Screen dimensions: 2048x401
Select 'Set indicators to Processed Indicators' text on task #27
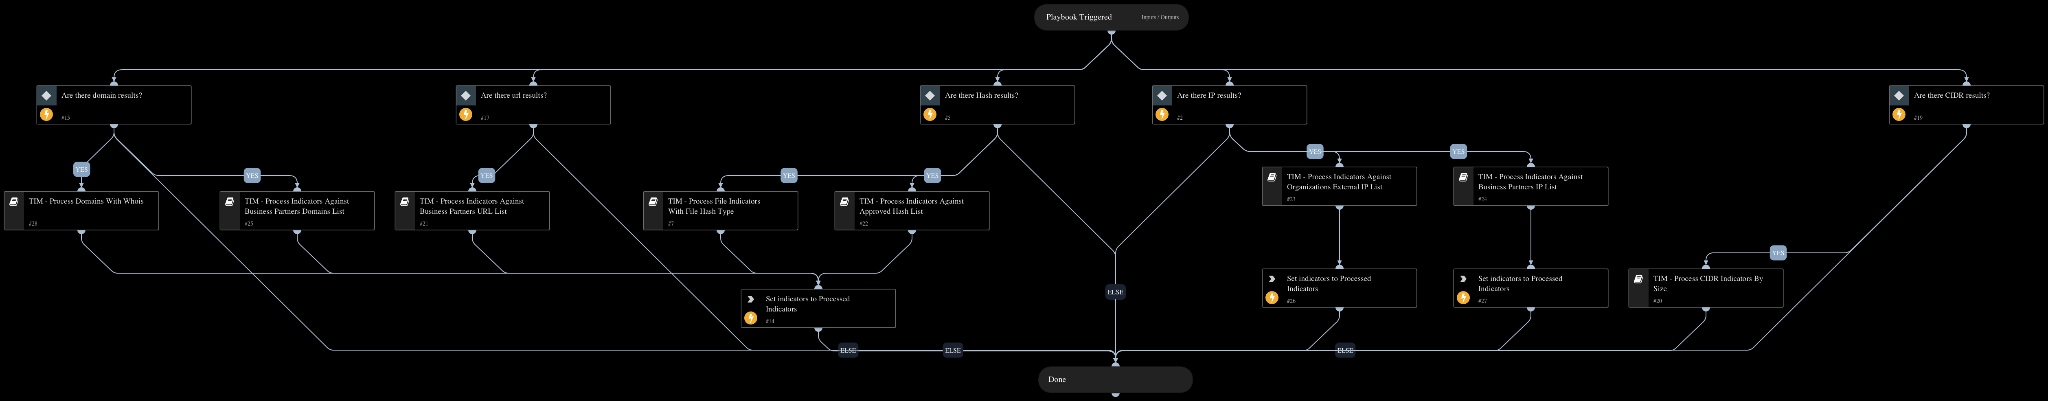pyautogui.click(x=1520, y=283)
